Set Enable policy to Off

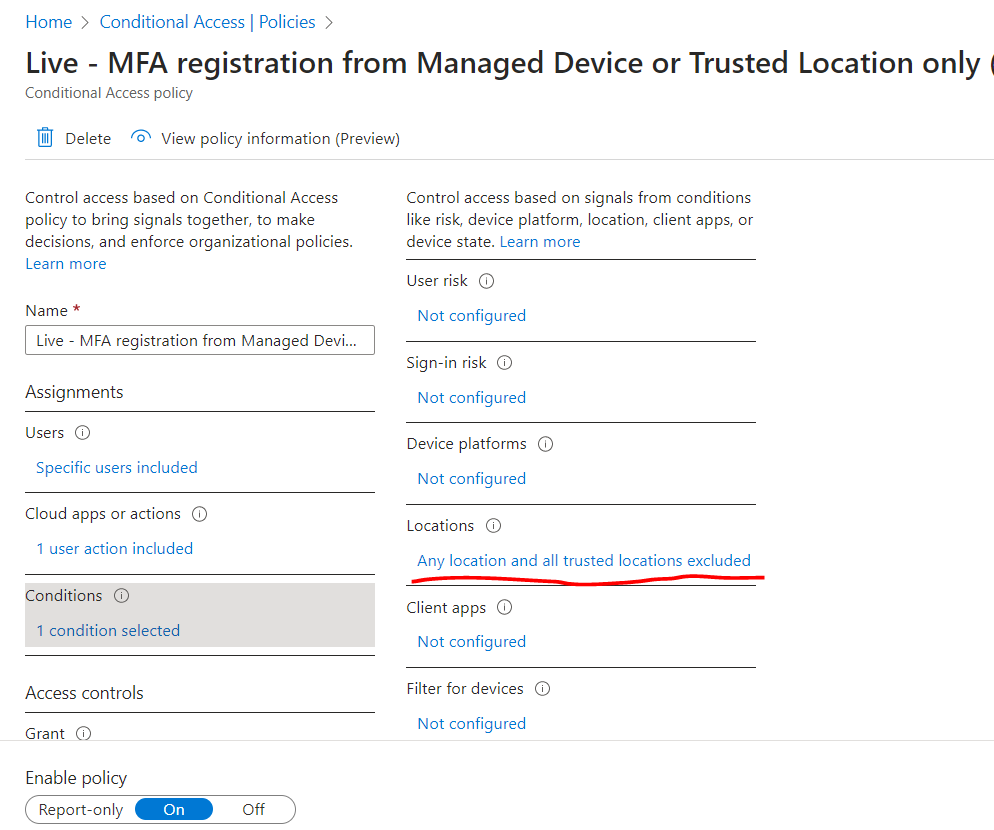point(253,809)
